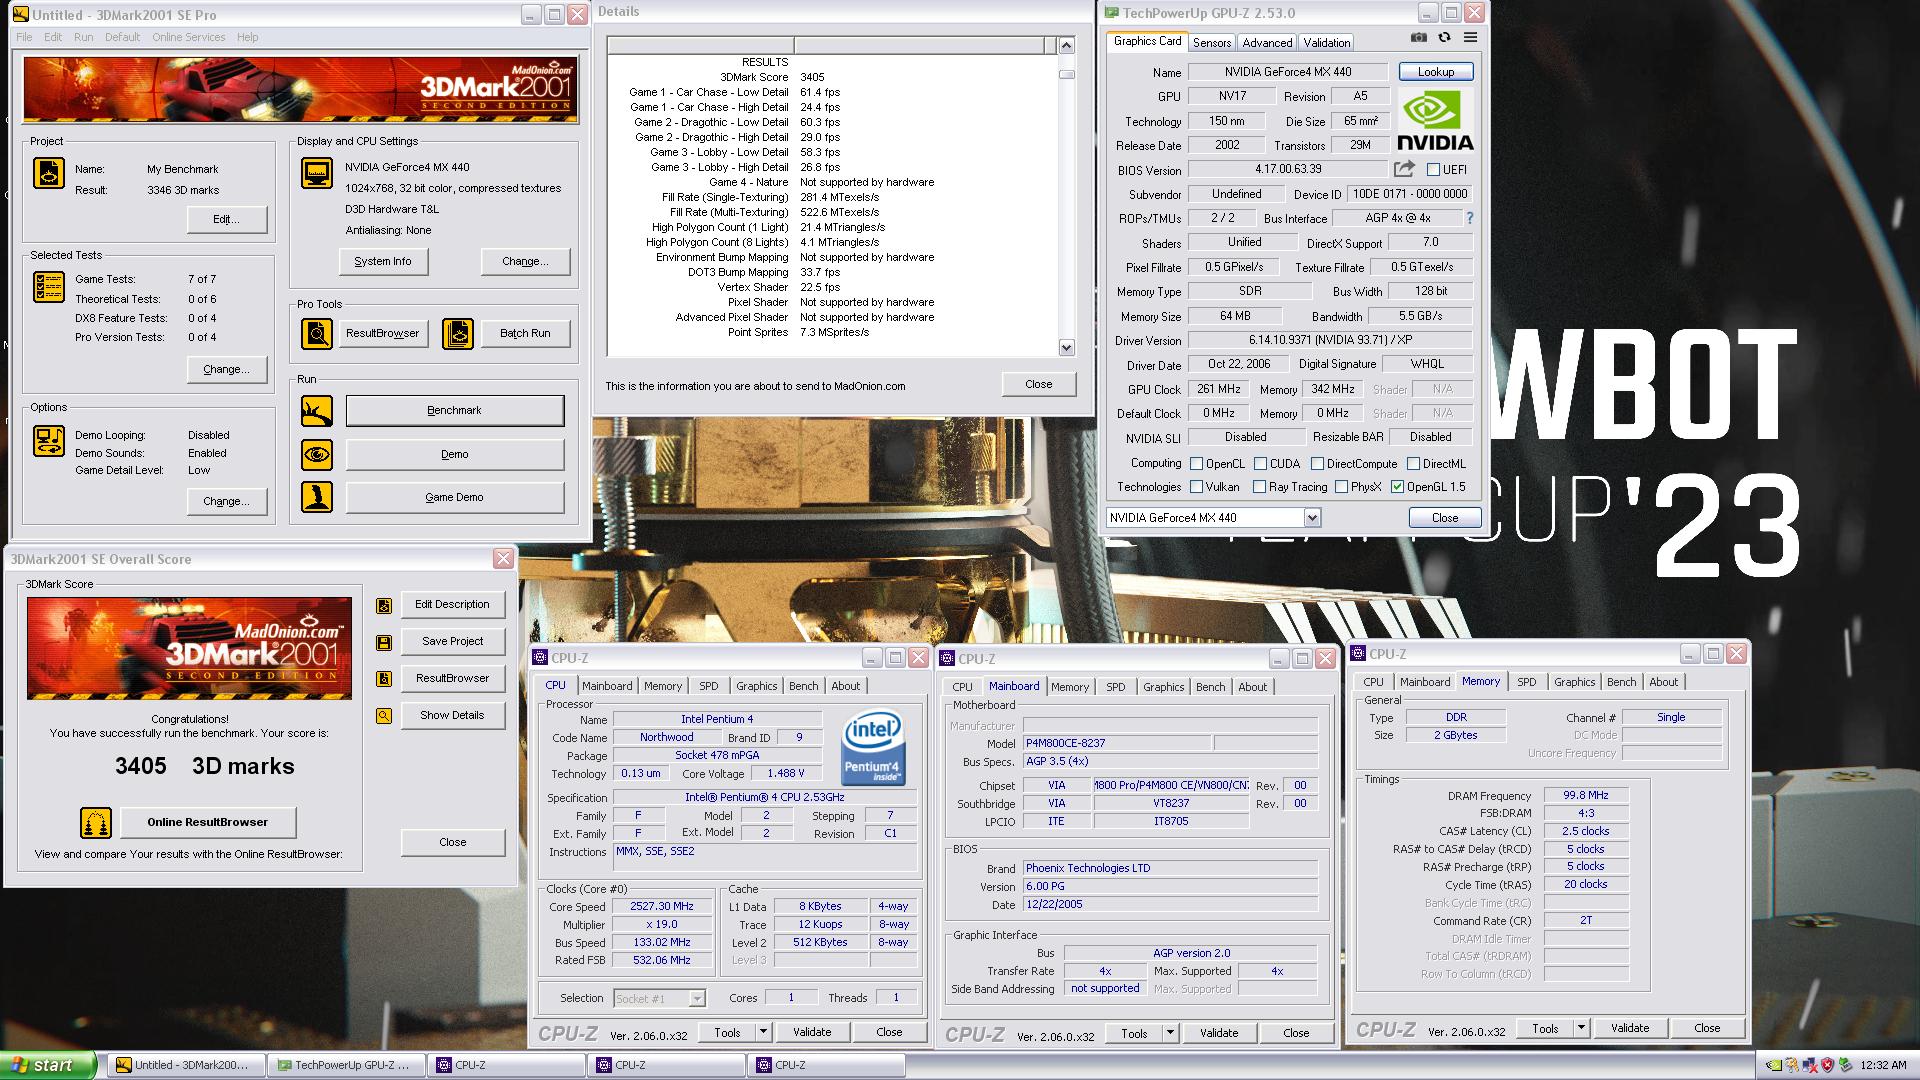Click the ResultBrowser magnifier icon in Pro Tools
This screenshot has height=1080, width=1920.
[x=317, y=334]
